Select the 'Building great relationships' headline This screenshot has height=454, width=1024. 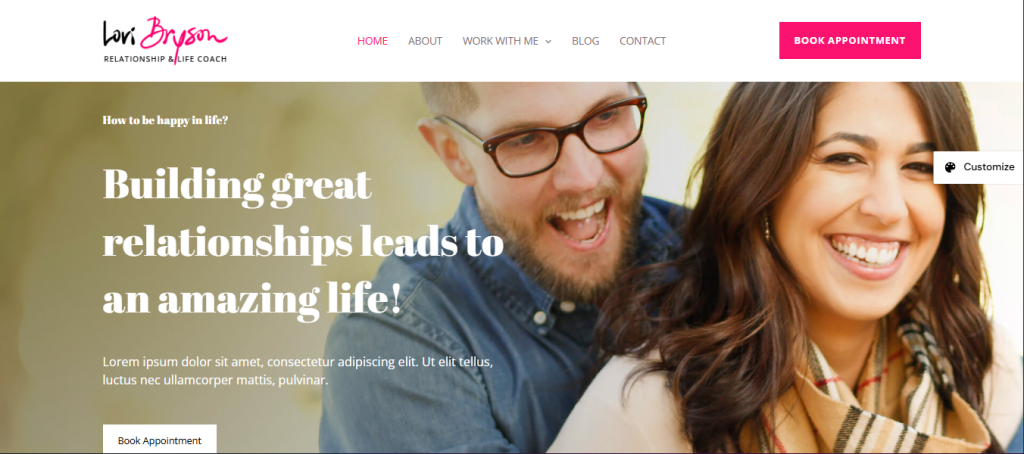click(x=303, y=242)
